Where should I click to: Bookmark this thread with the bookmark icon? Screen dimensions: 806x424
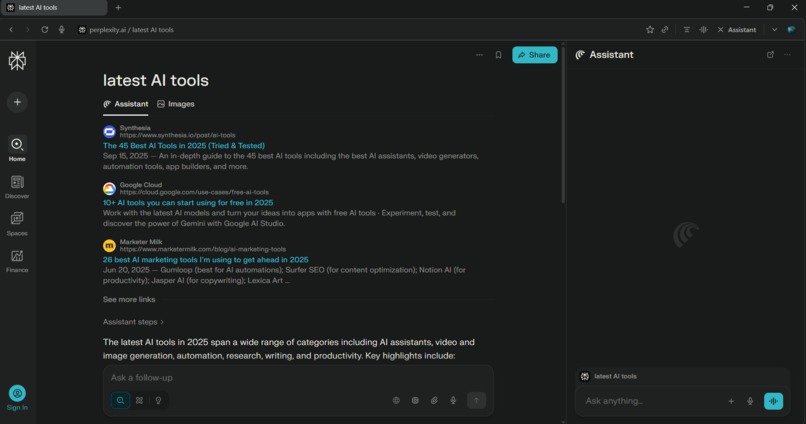498,55
